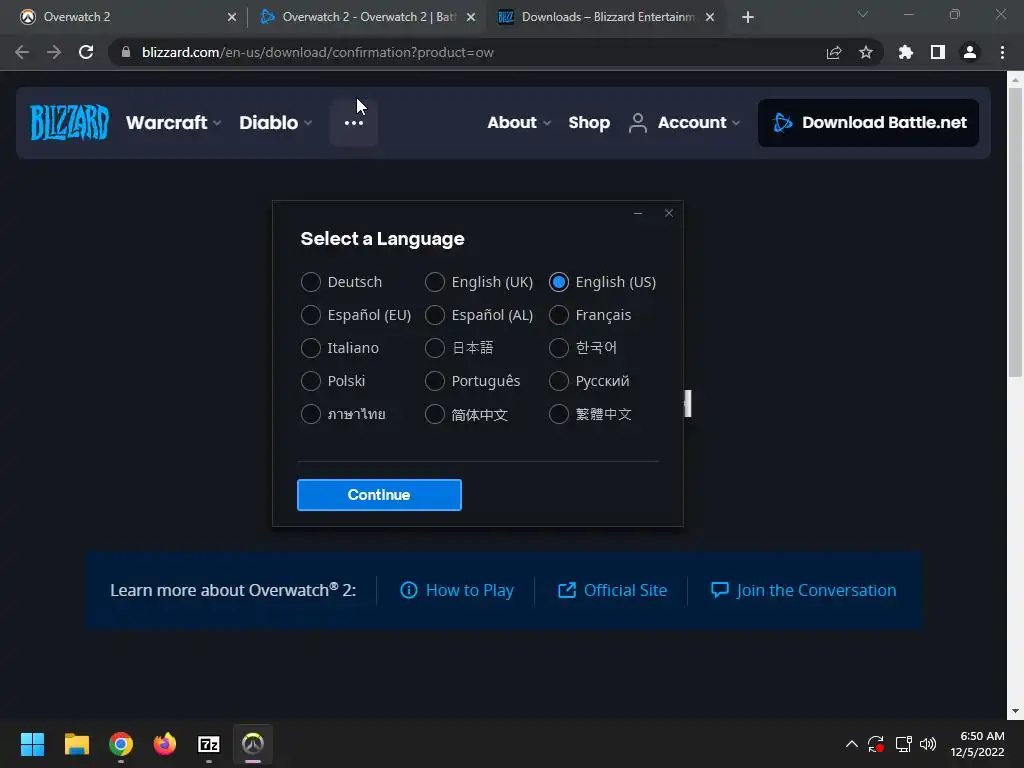Open the network tray icon
Image resolution: width=1024 pixels, height=768 pixels.
point(903,744)
